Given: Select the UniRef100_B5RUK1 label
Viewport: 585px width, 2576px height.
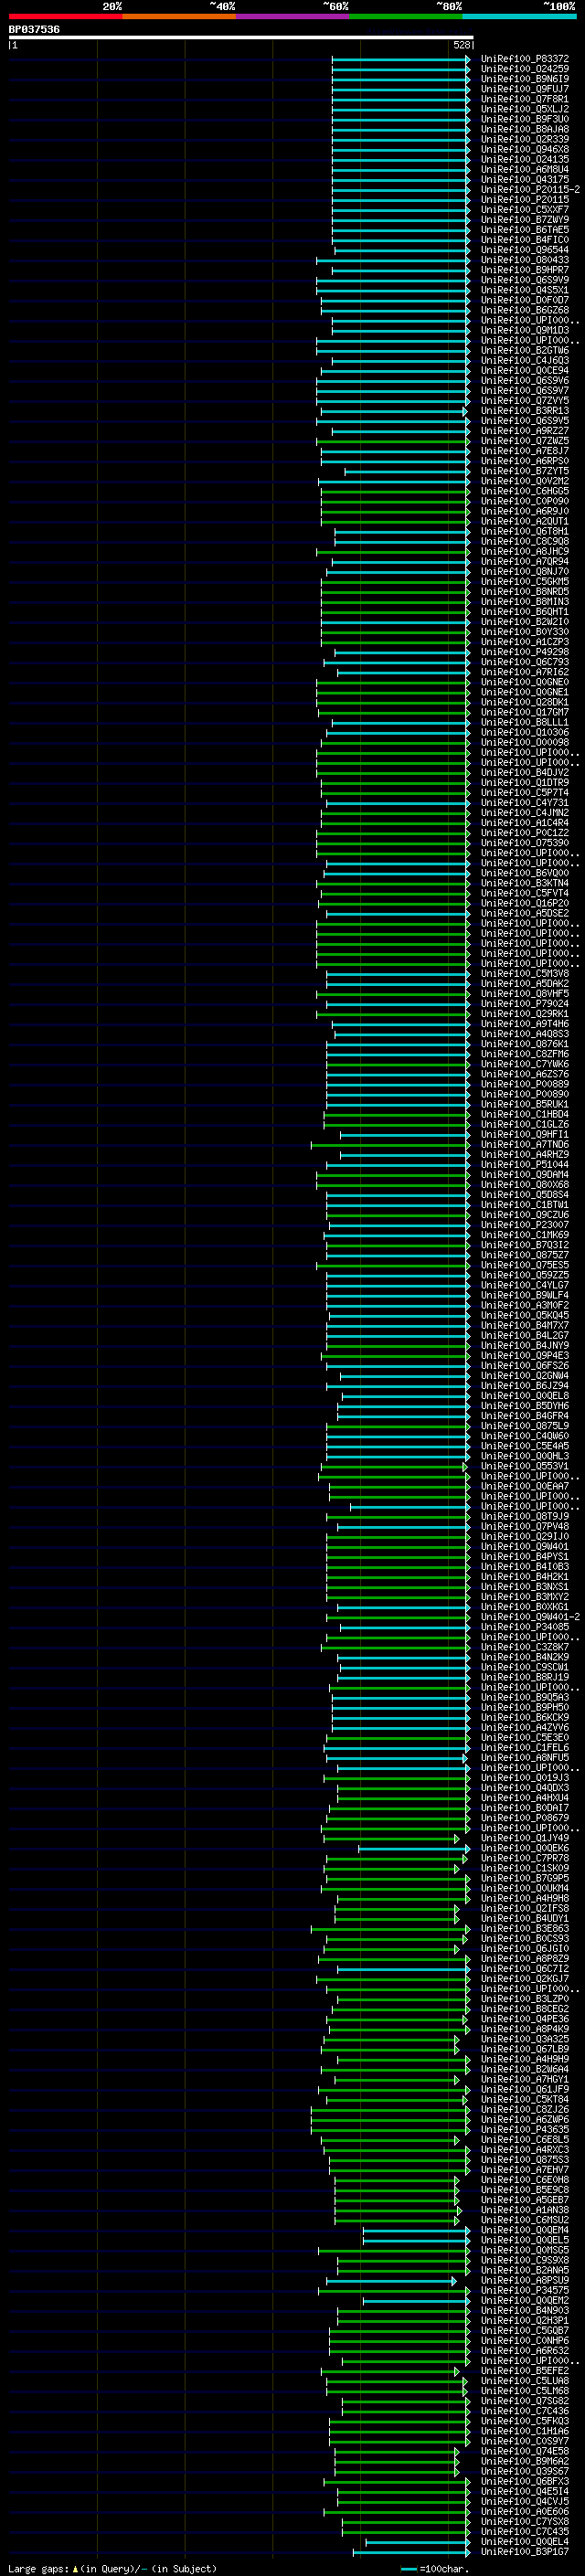Looking at the screenshot, I should point(524,1104).
